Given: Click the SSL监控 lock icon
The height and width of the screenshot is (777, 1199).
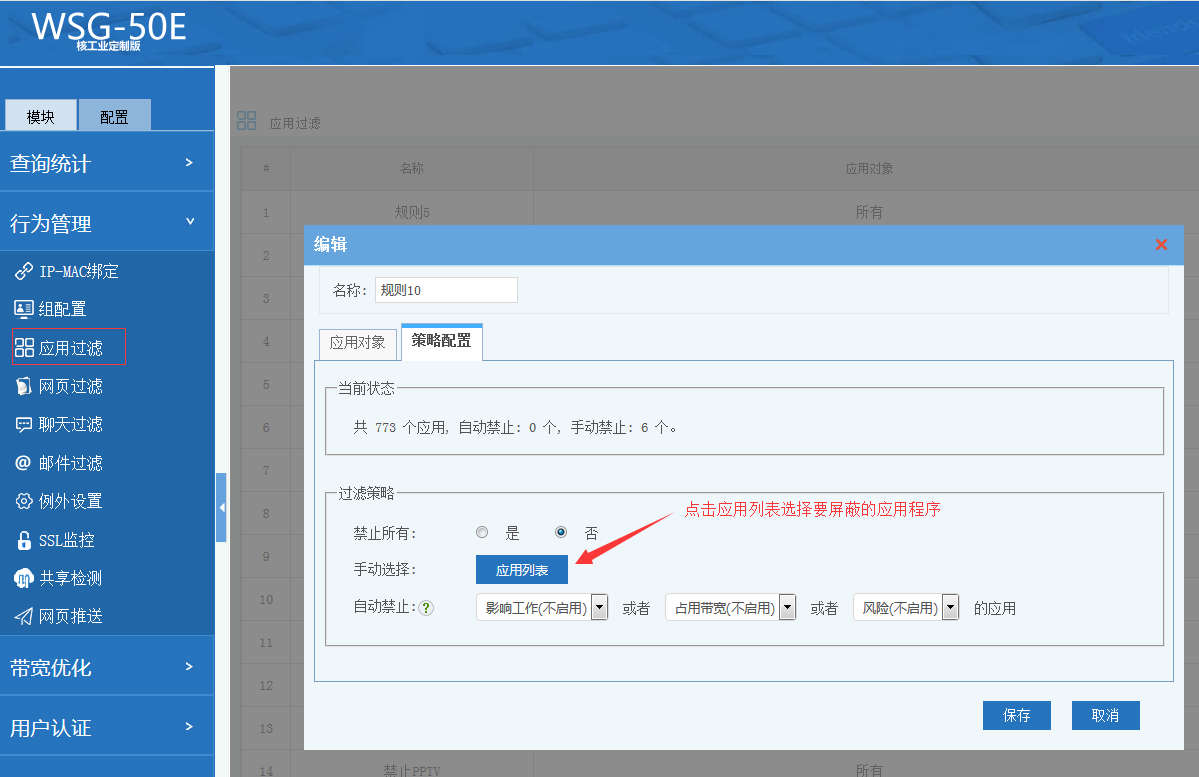Looking at the screenshot, I should (x=24, y=541).
